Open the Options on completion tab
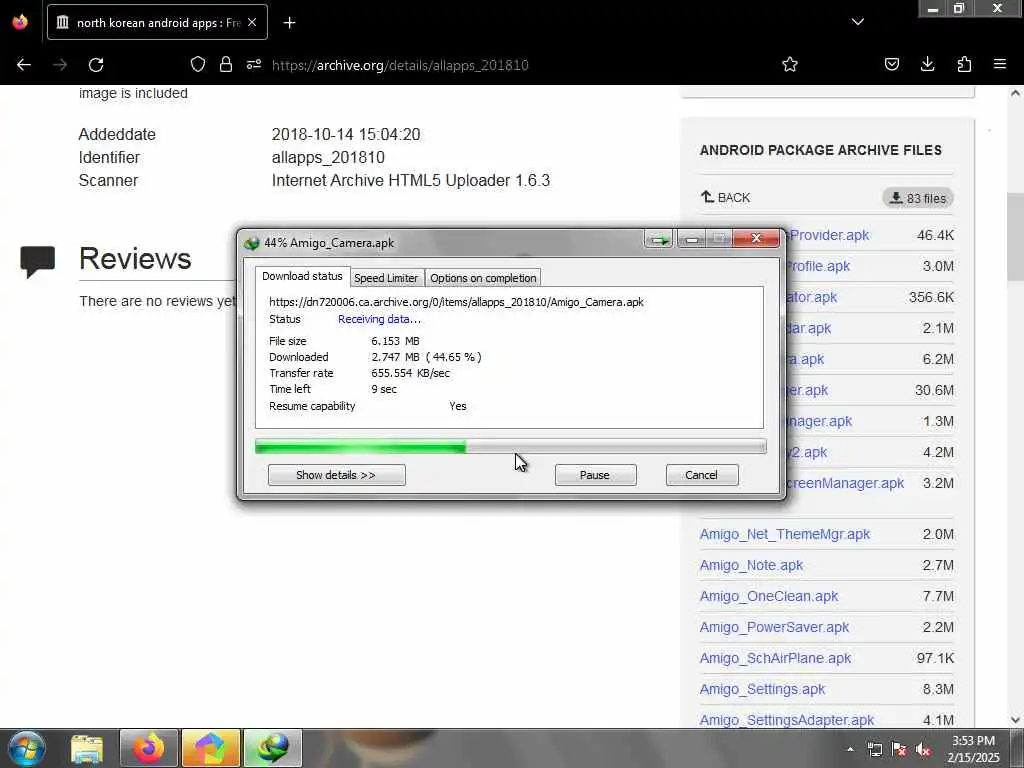1024x768 pixels. [x=483, y=278]
